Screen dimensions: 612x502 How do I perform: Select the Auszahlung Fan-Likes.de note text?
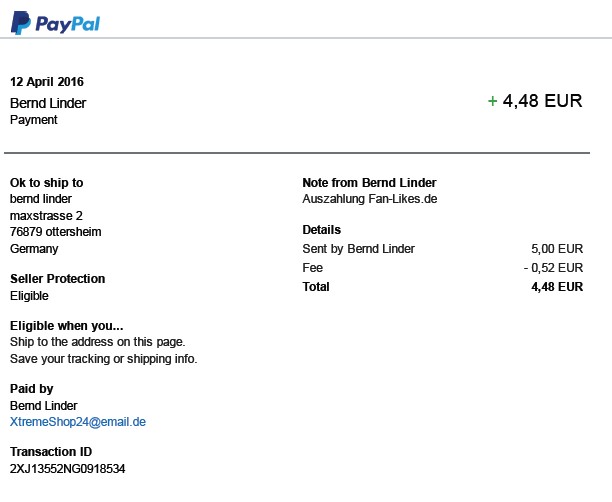click(369, 199)
